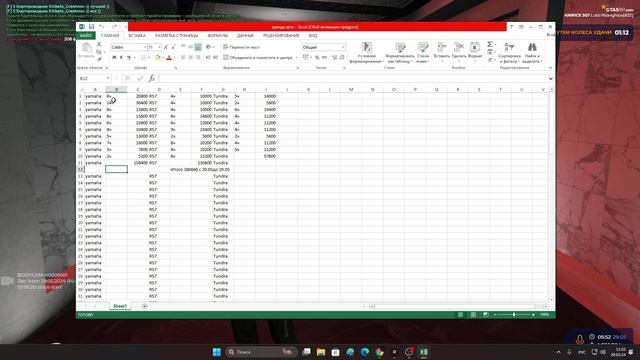
Task: Switch to Page Layout view in status bar
Action: click(x=473, y=315)
